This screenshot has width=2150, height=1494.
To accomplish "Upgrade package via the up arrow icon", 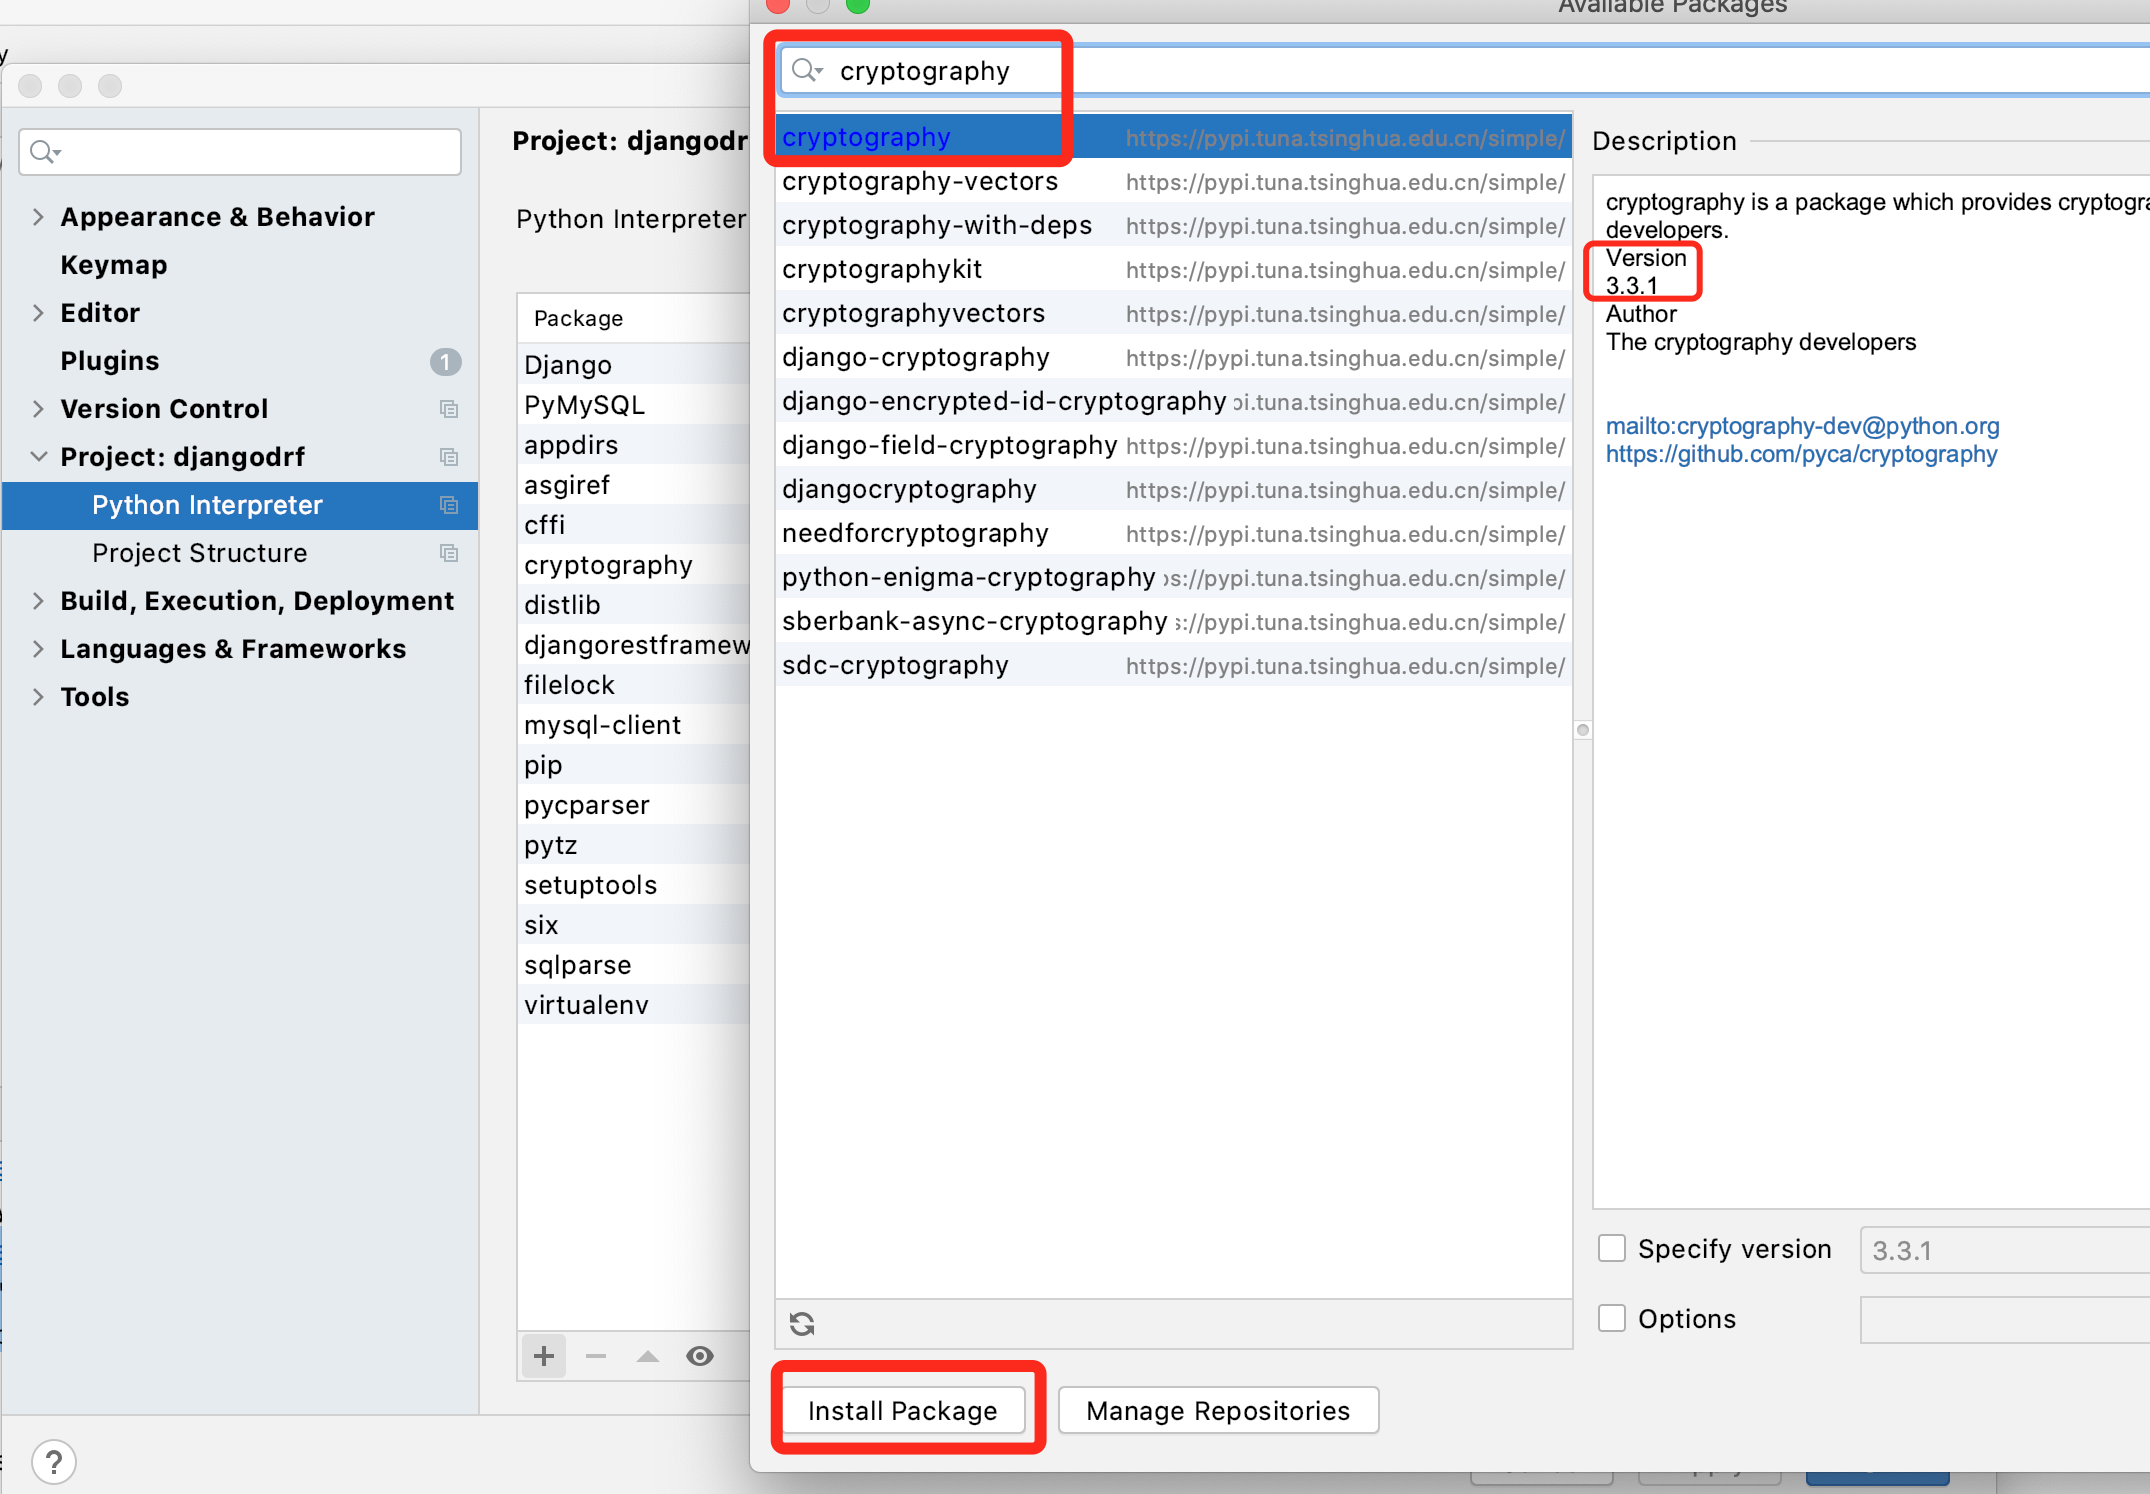I will (647, 1356).
